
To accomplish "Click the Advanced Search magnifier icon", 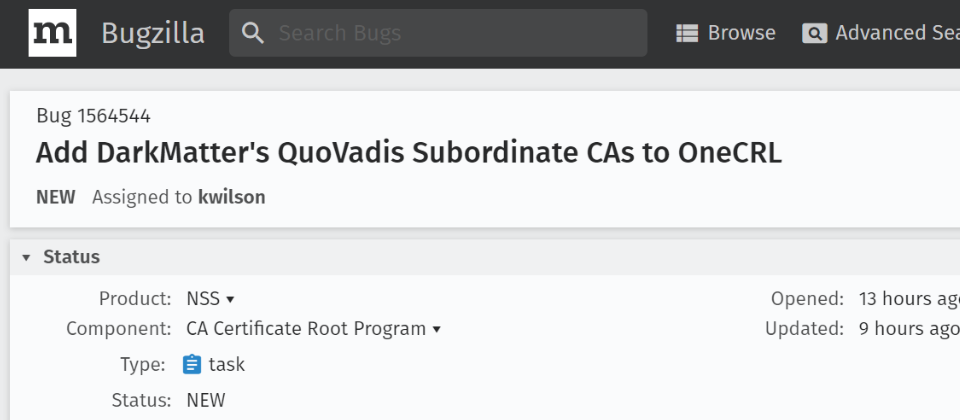I will pos(814,33).
